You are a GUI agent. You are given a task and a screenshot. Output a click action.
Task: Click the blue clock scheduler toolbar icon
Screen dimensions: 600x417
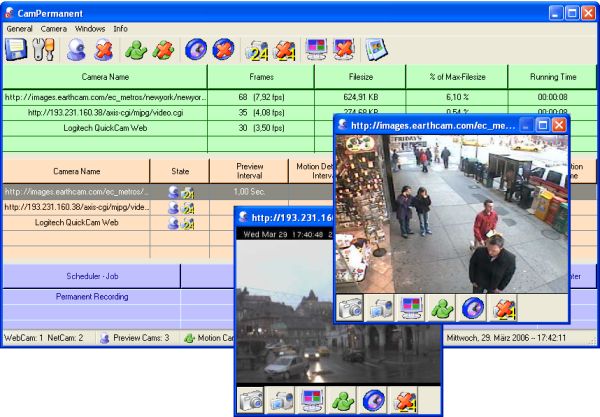click(x=196, y=49)
